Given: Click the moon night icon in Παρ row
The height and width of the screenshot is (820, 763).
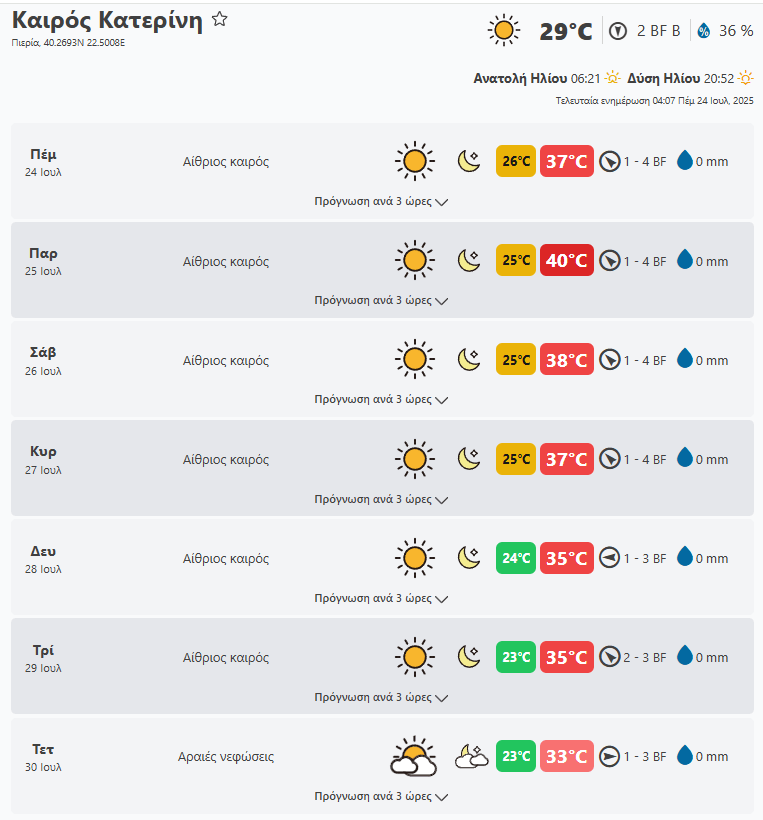Looking at the screenshot, I should coord(469,261).
